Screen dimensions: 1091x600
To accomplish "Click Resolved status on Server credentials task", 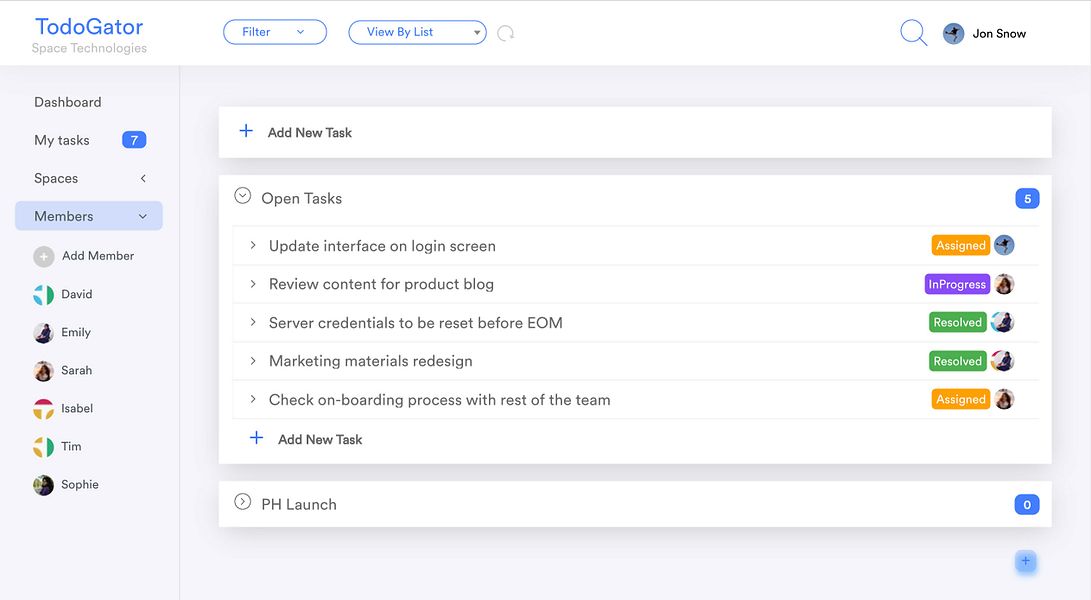I will click(958, 322).
